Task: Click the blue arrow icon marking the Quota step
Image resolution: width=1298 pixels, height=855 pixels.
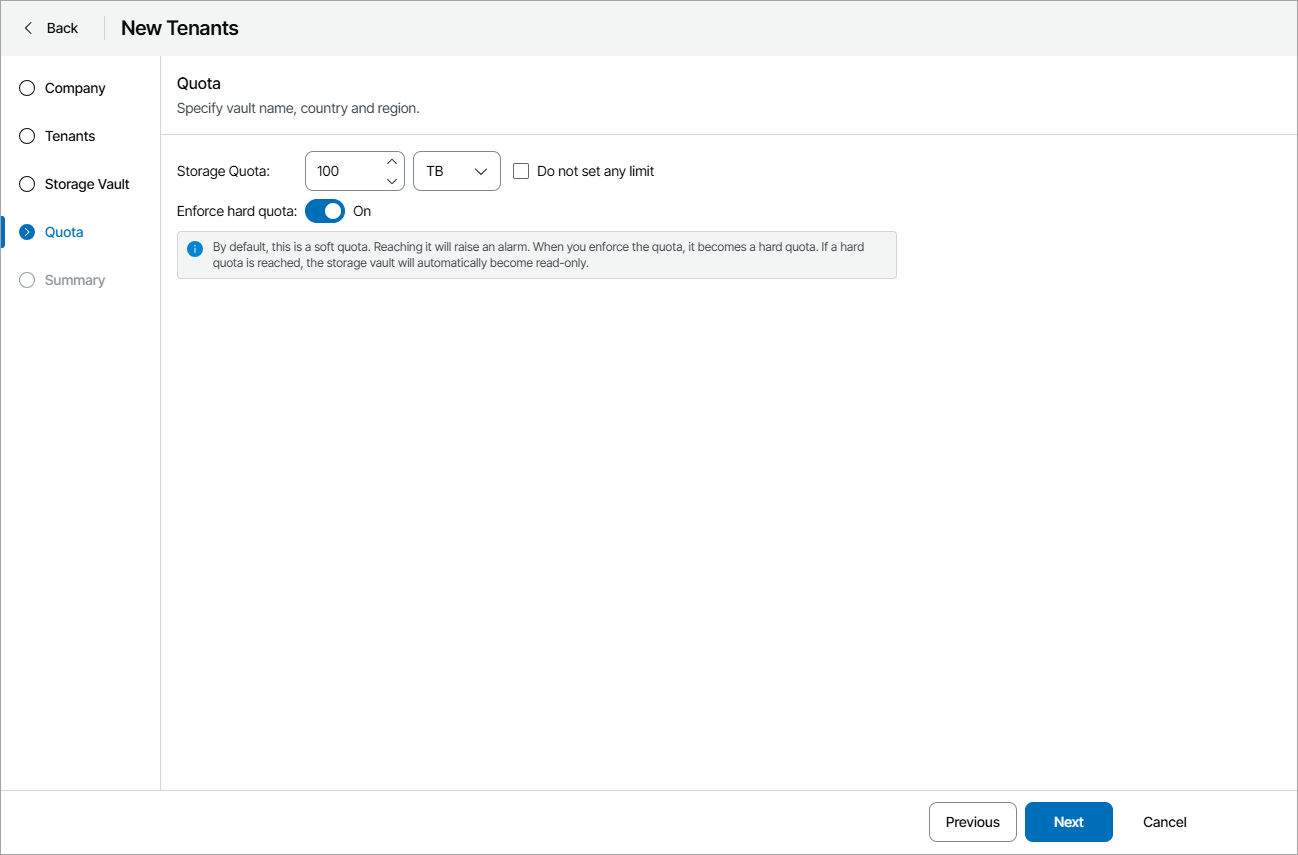Action: (x=26, y=232)
